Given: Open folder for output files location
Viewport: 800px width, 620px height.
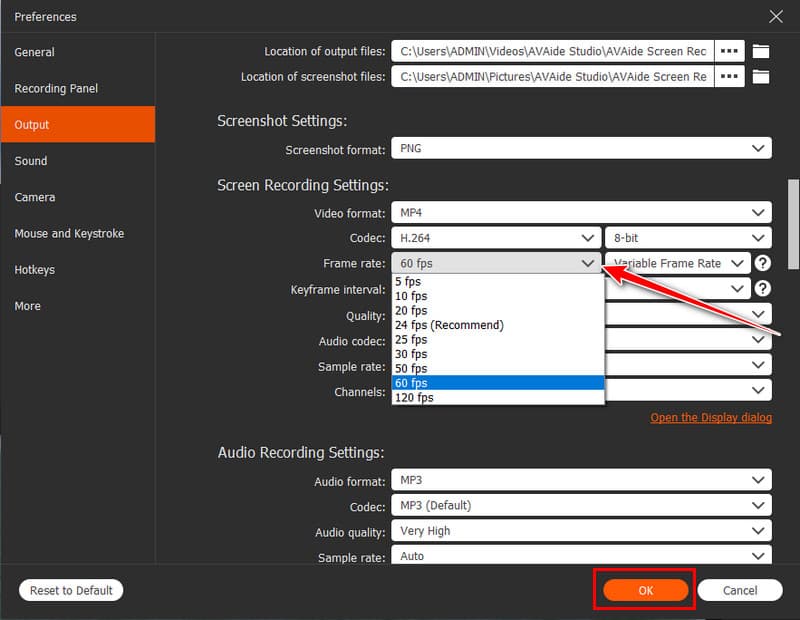Looking at the screenshot, I should [x=761, y=51].
